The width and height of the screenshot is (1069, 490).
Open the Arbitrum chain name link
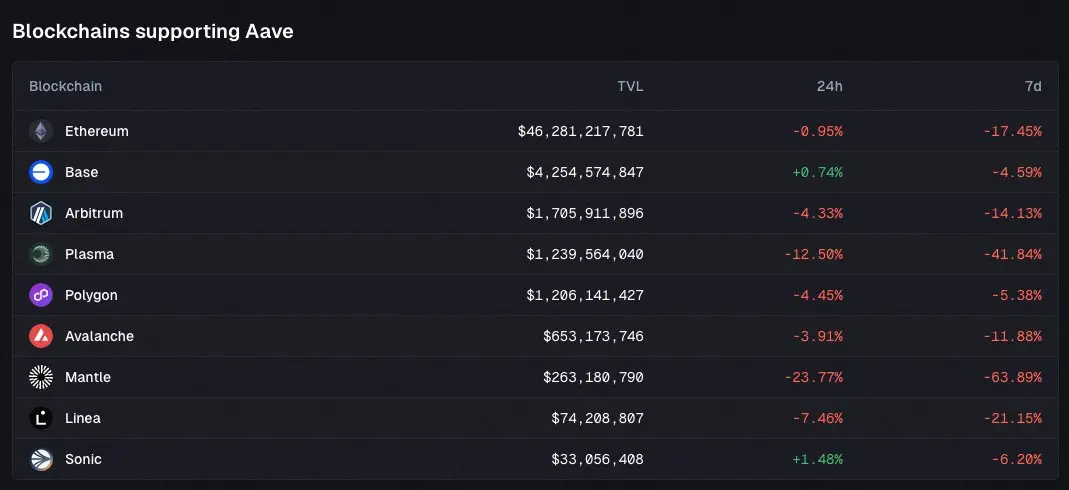tap(94, 213)
